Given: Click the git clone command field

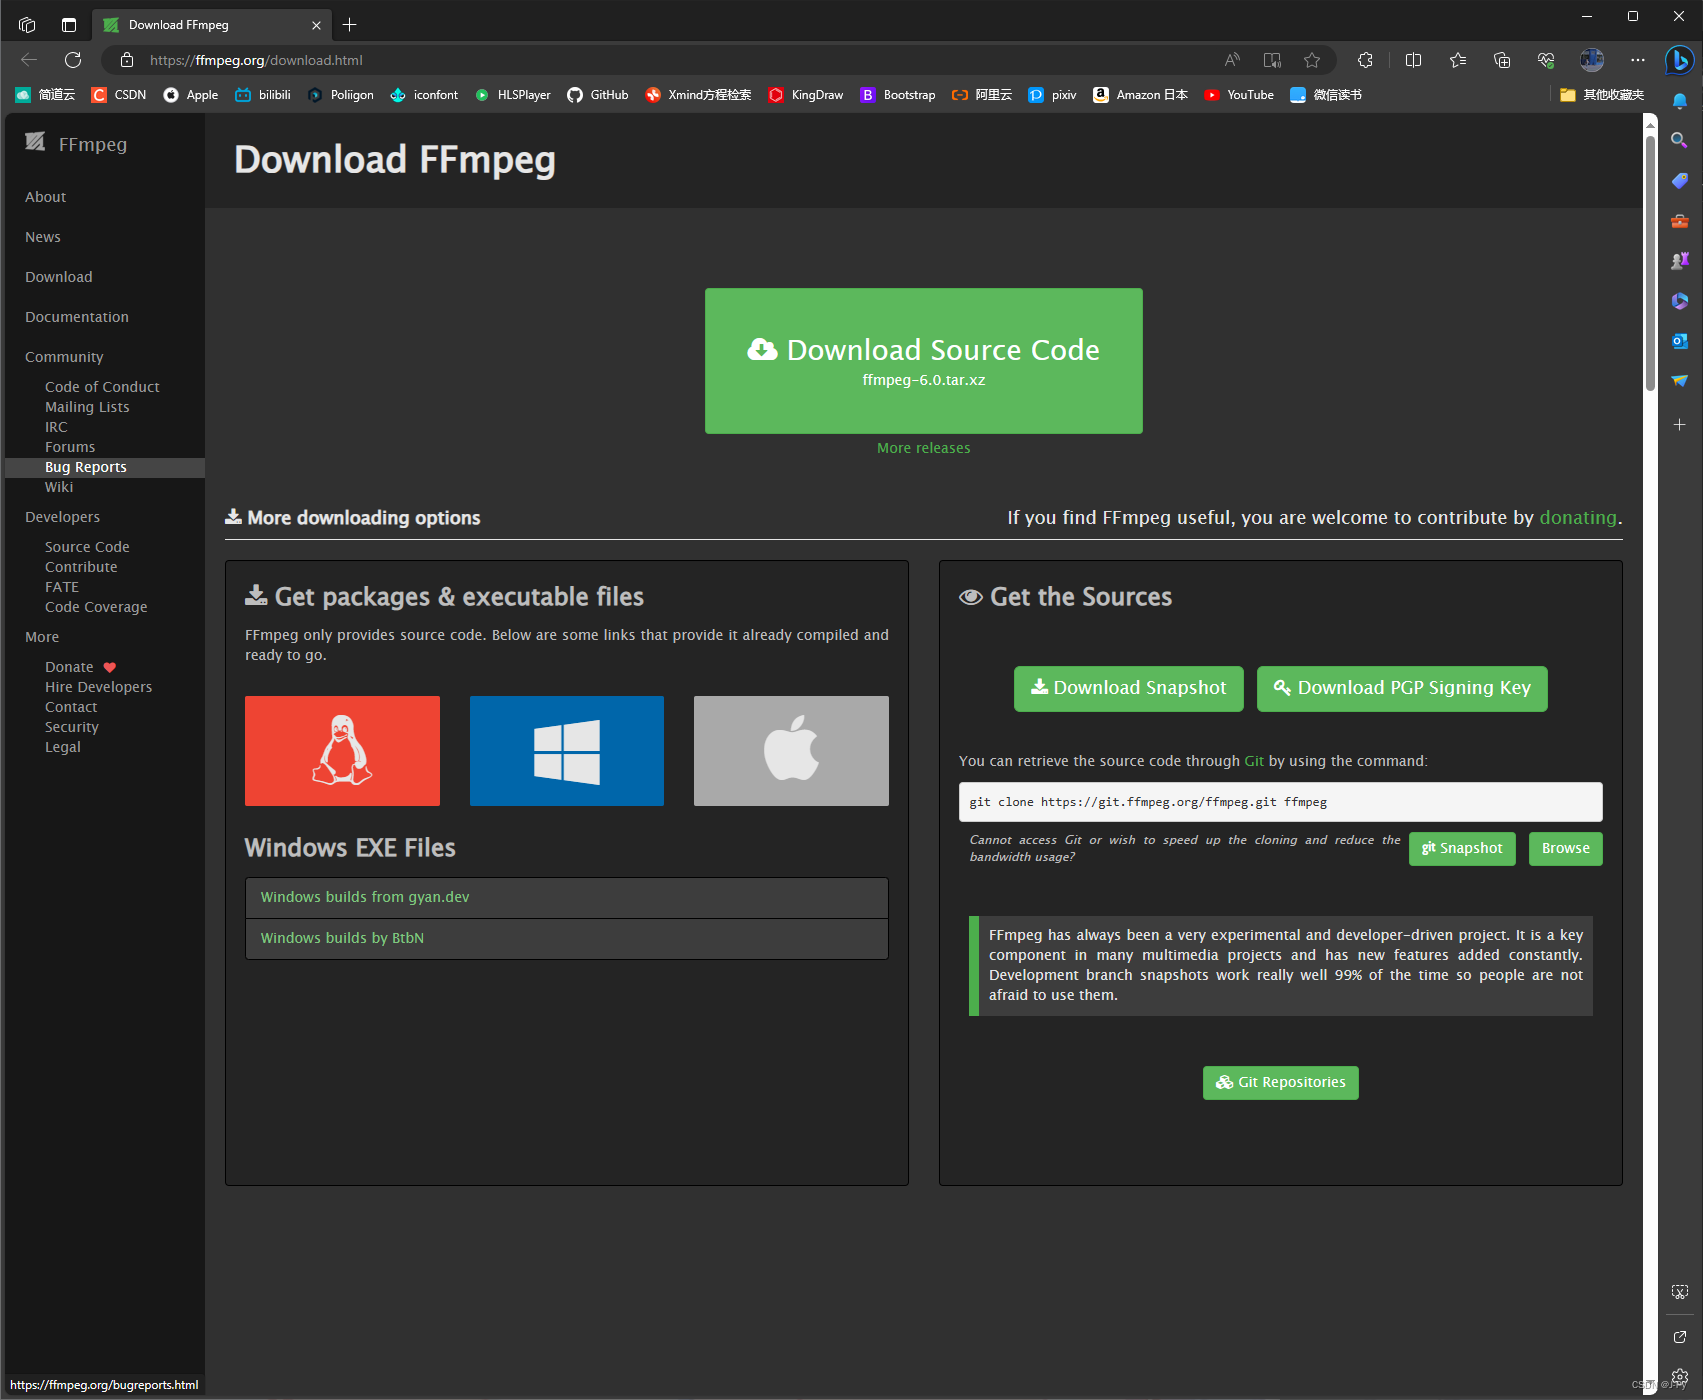Looking at the screenshot, I should pos(1281,802).
